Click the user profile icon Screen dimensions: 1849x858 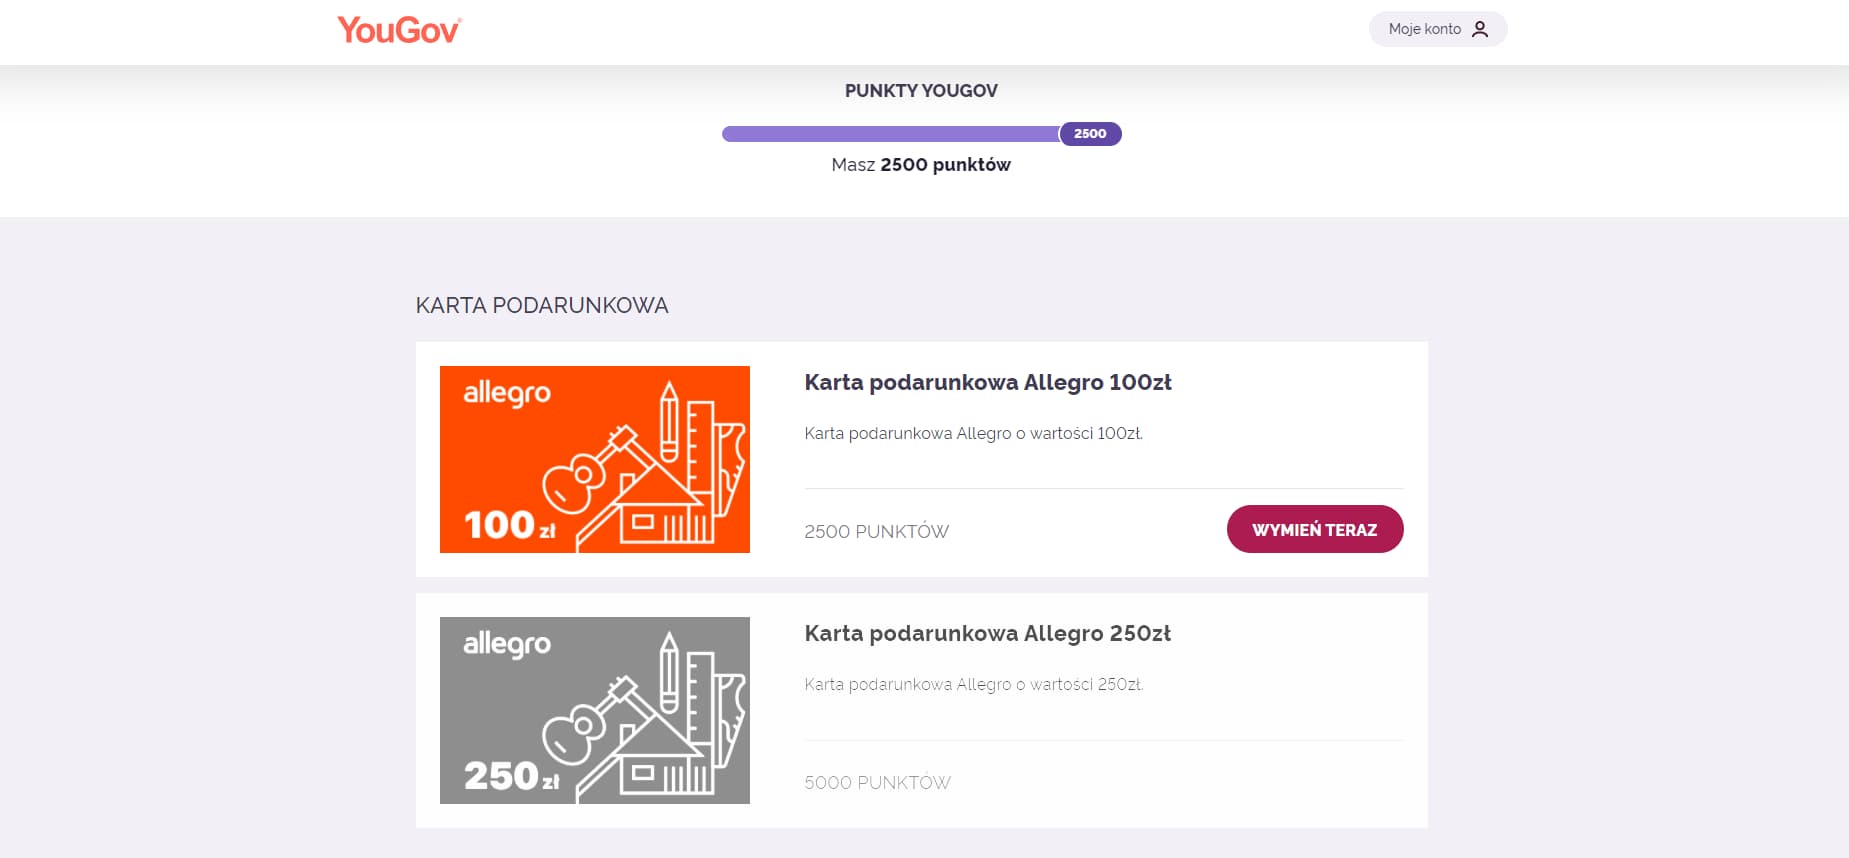(1480, 29)
